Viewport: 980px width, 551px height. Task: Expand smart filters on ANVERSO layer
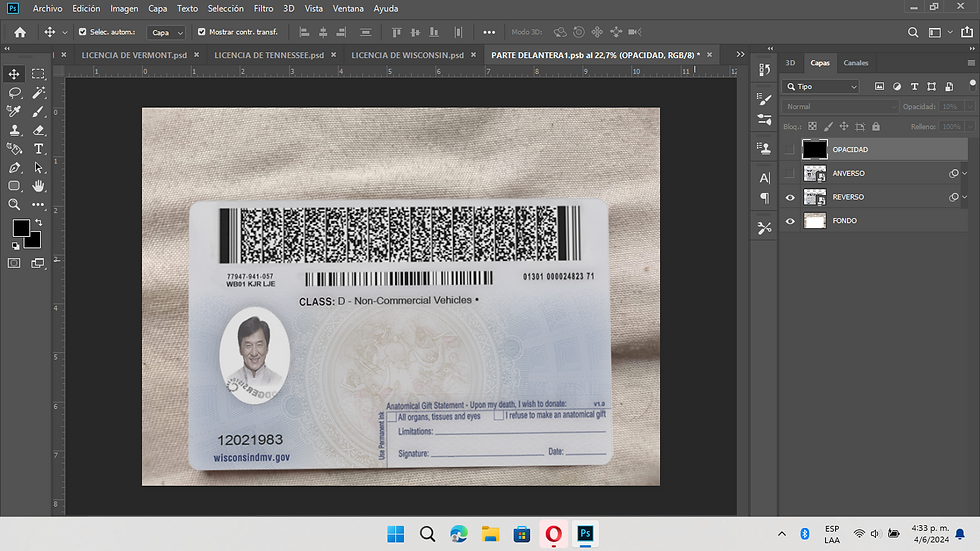click(x=964, y=173)
